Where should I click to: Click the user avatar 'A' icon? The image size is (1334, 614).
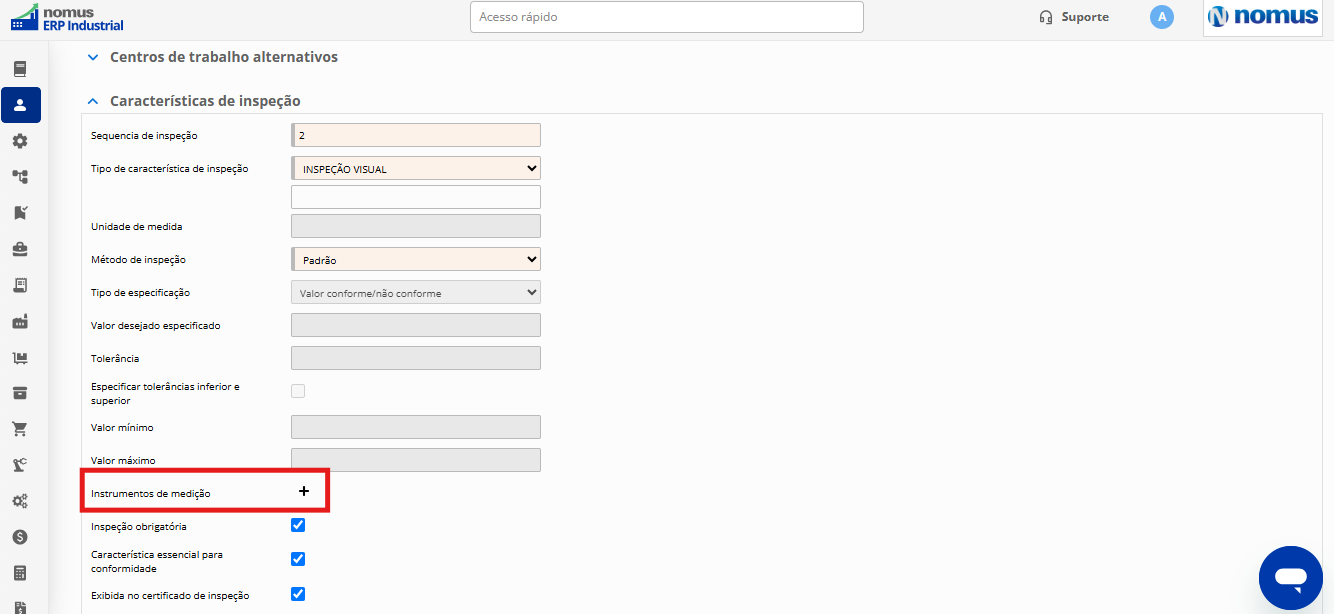pos(1161,17)
